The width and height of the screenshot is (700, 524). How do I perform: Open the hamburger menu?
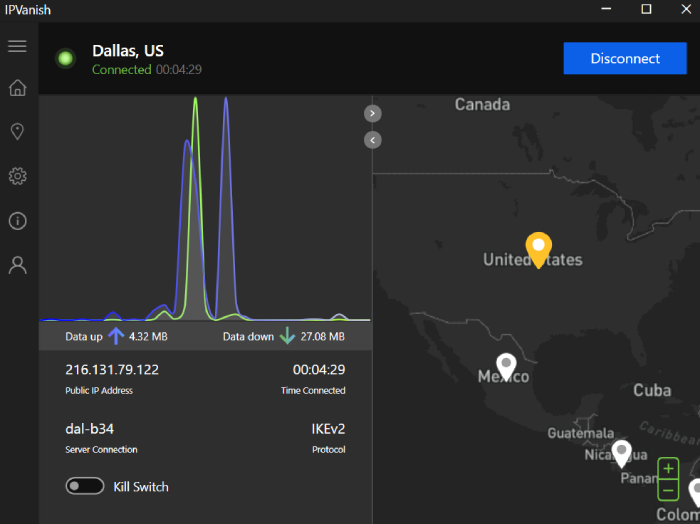coord(17,46)
